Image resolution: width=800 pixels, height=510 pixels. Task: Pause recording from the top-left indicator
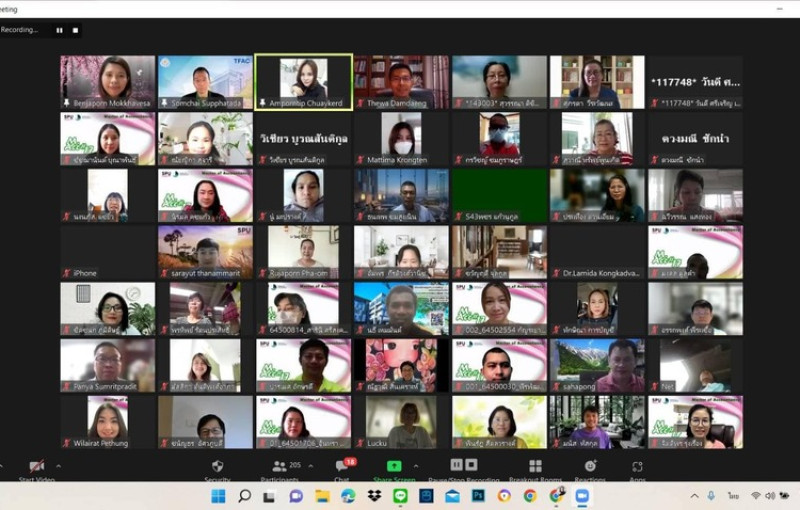click(x=59, y=30)
